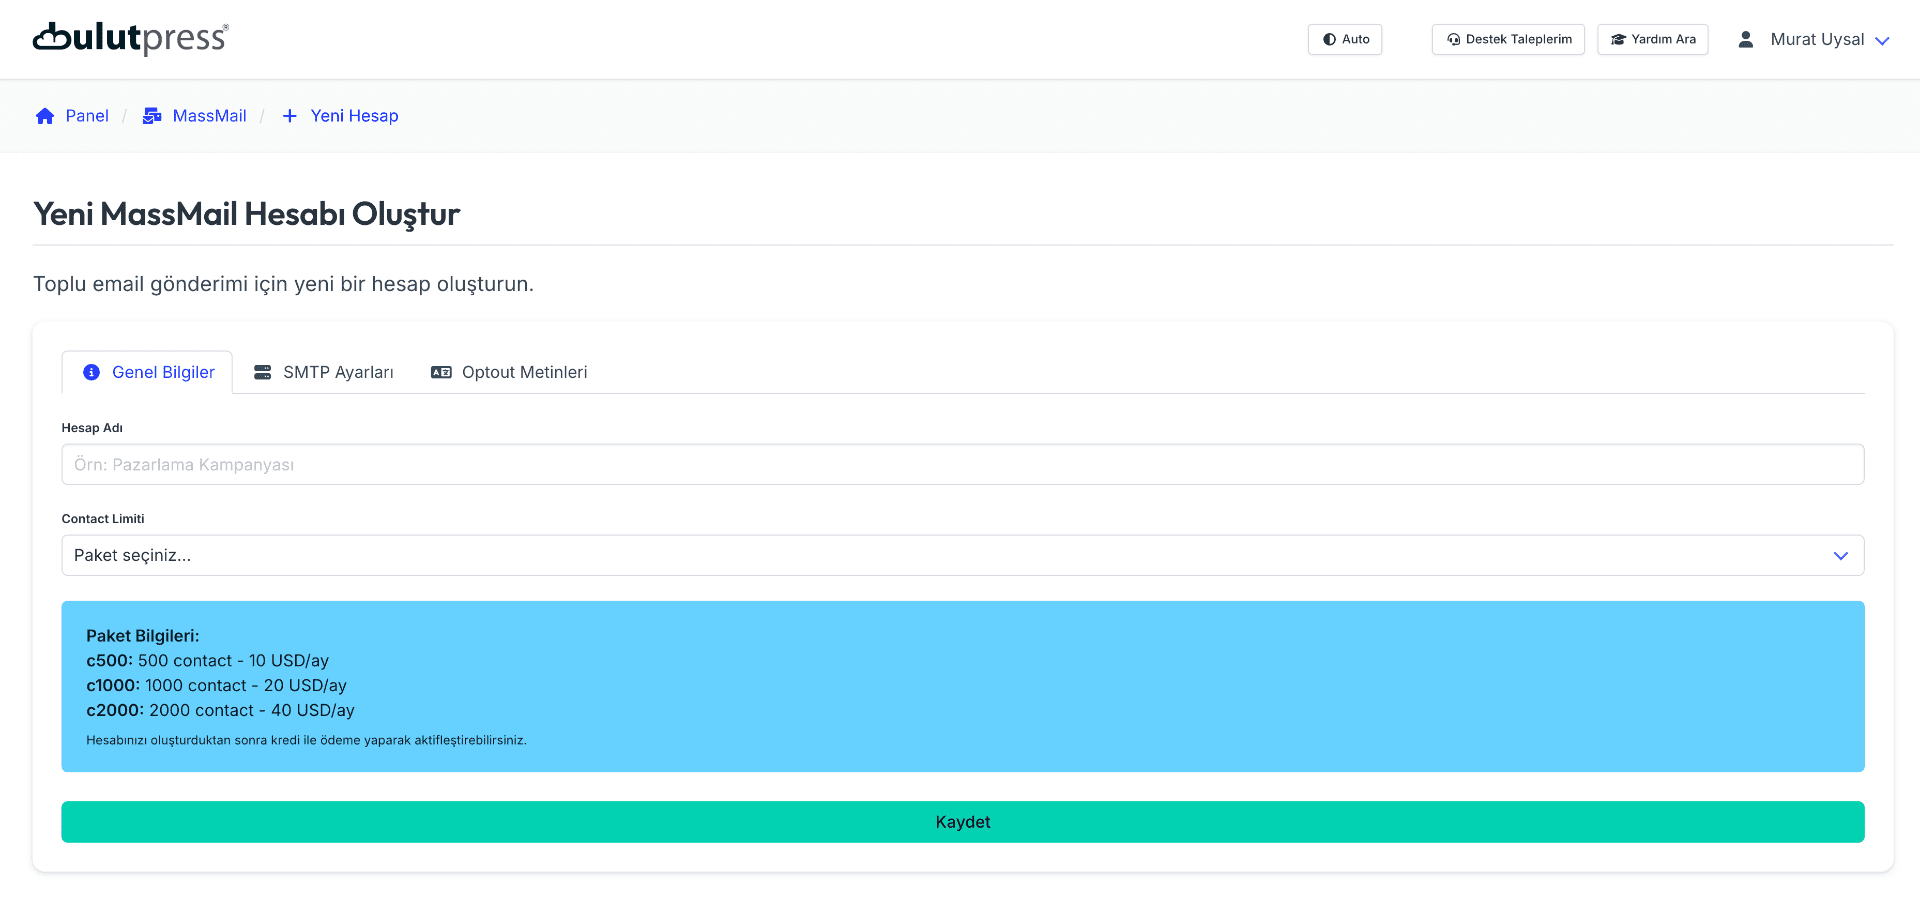This screenshot has width=1920, height=898.
Task: Click the MassMail mailbox icon
Action: 152,116
